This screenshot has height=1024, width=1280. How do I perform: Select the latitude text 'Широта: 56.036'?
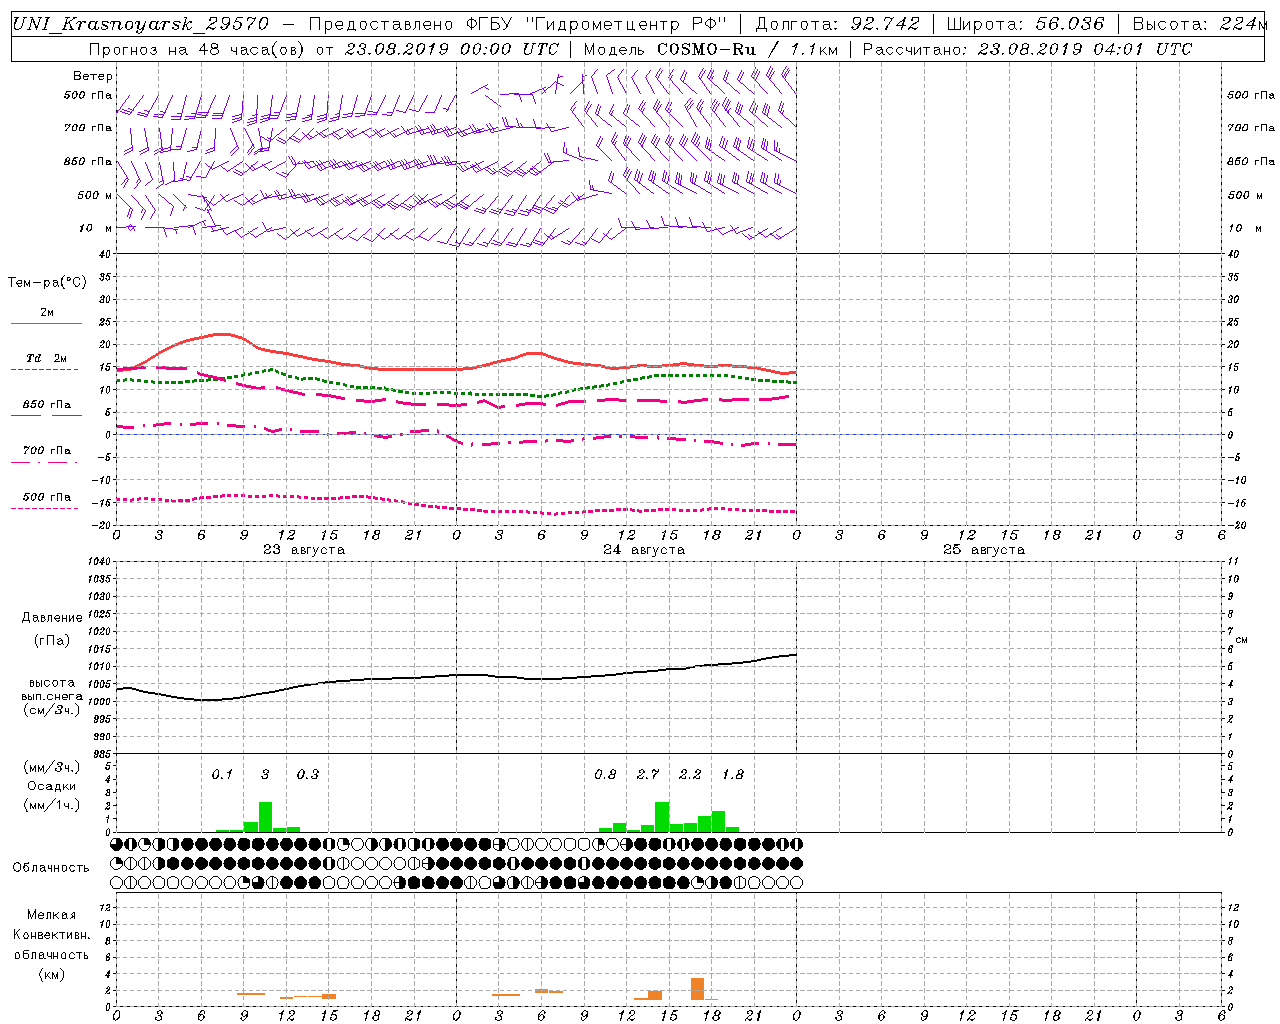(x=1025, y=24)
